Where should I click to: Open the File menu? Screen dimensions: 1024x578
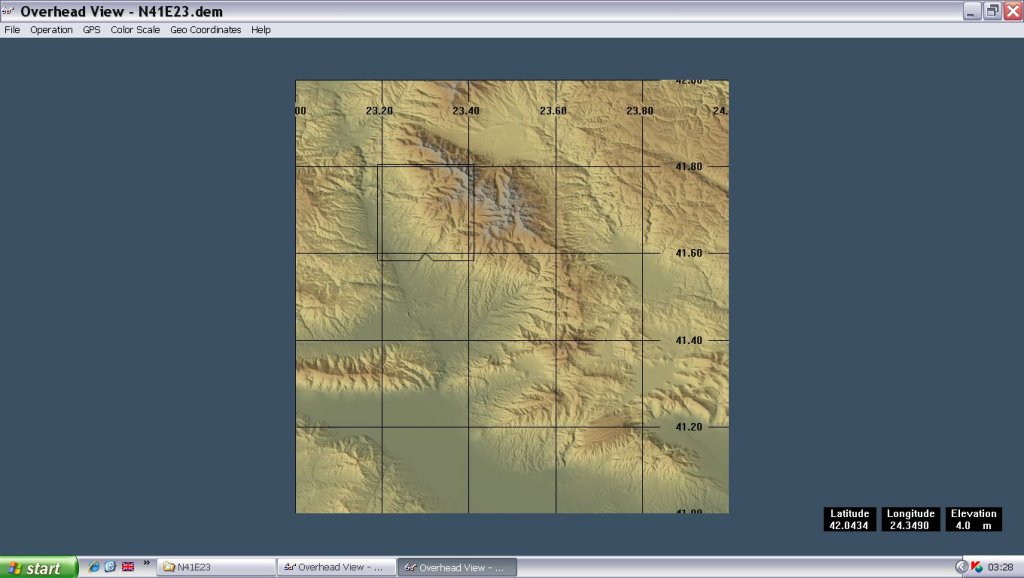(12, 30)
